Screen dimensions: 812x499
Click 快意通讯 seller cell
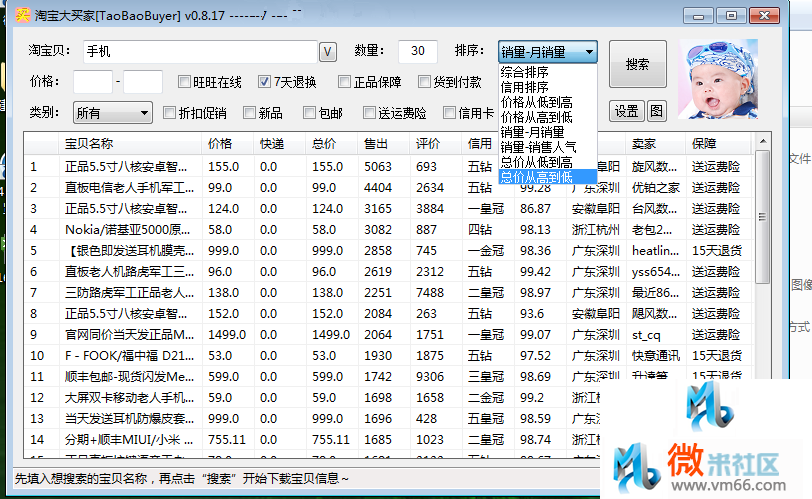(x=656, y=356)
